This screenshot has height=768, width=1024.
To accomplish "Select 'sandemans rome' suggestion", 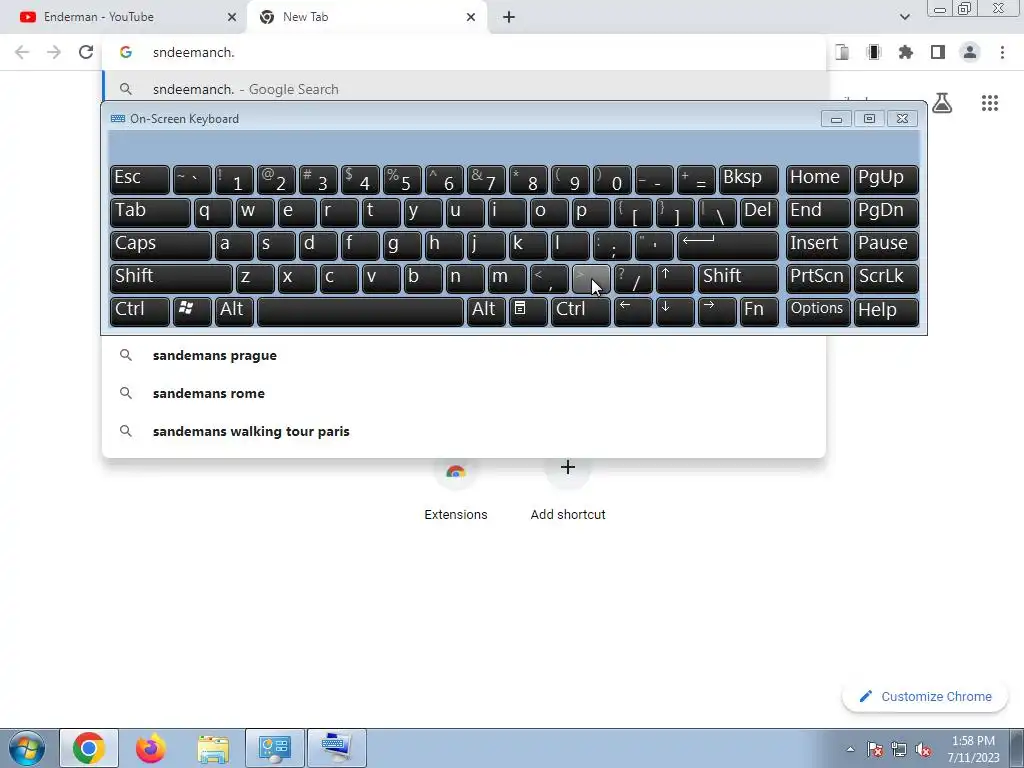I will tap(464, 393).
